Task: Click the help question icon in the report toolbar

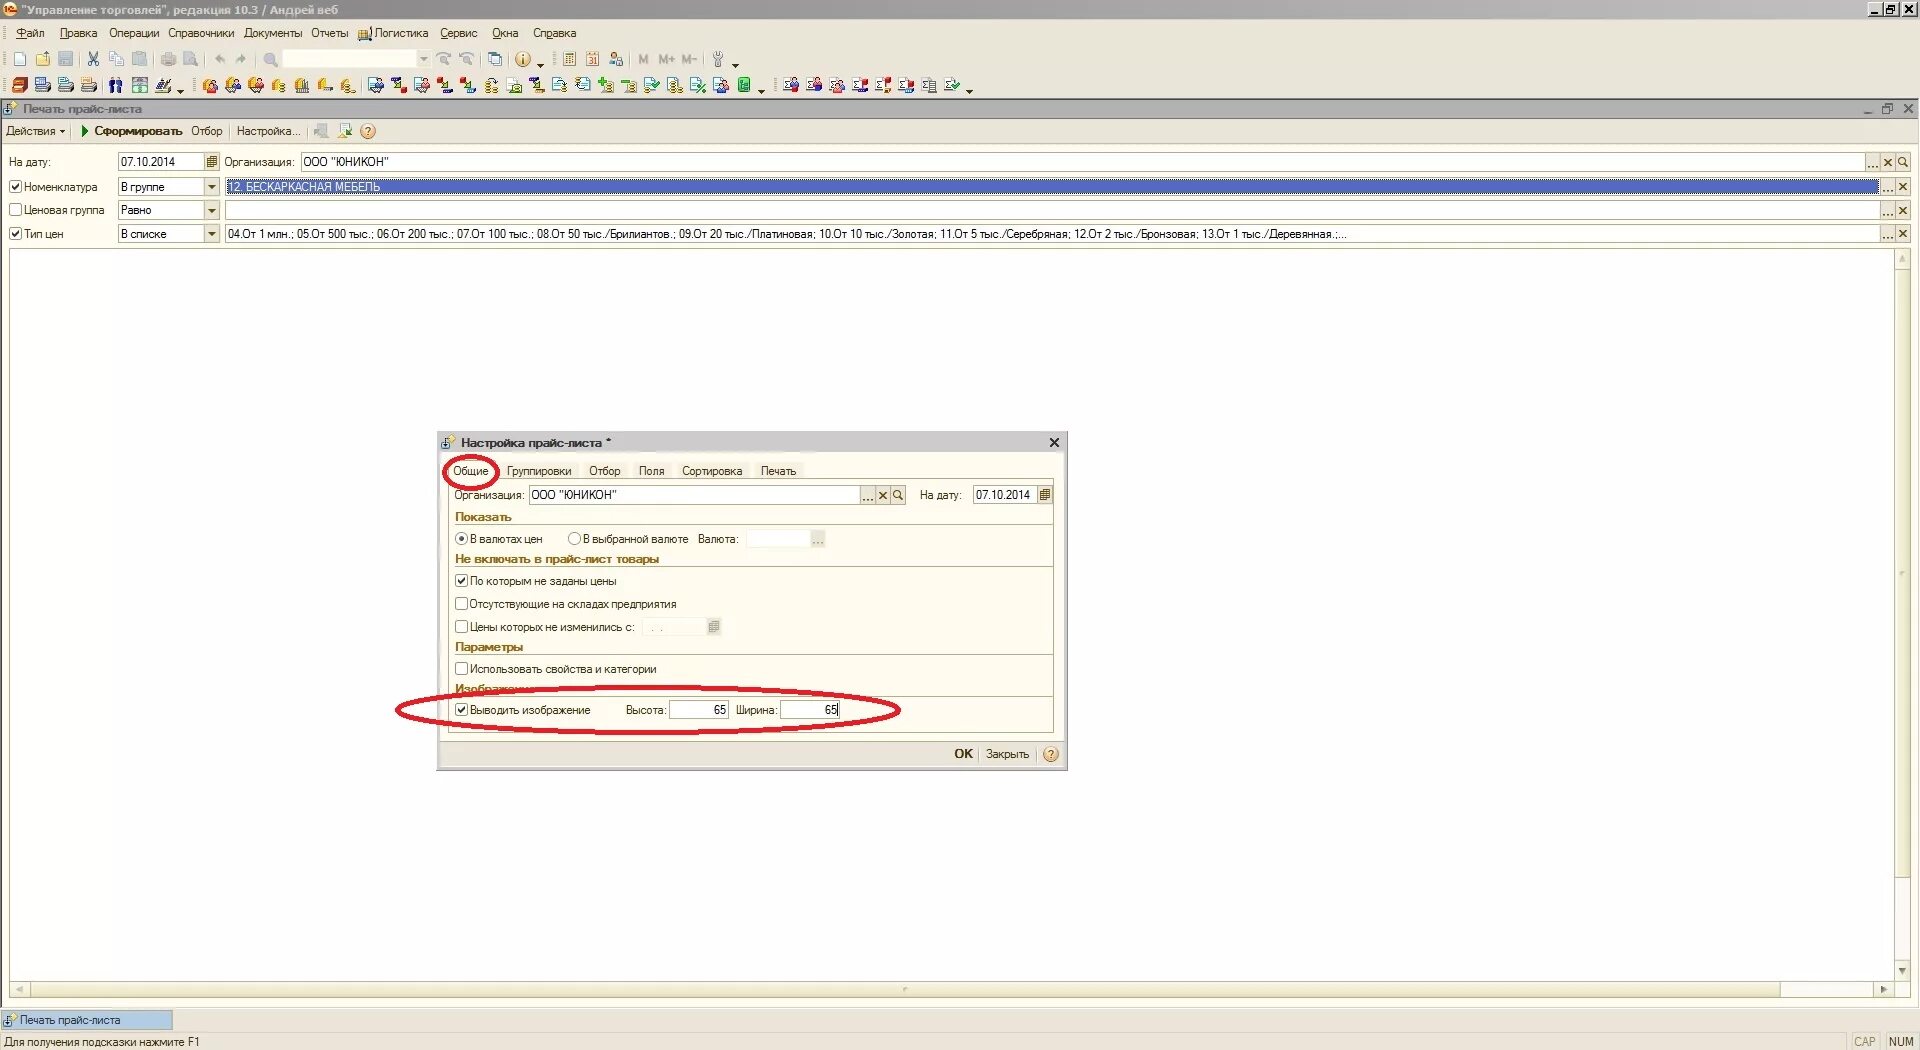Action: click(368, 131)
